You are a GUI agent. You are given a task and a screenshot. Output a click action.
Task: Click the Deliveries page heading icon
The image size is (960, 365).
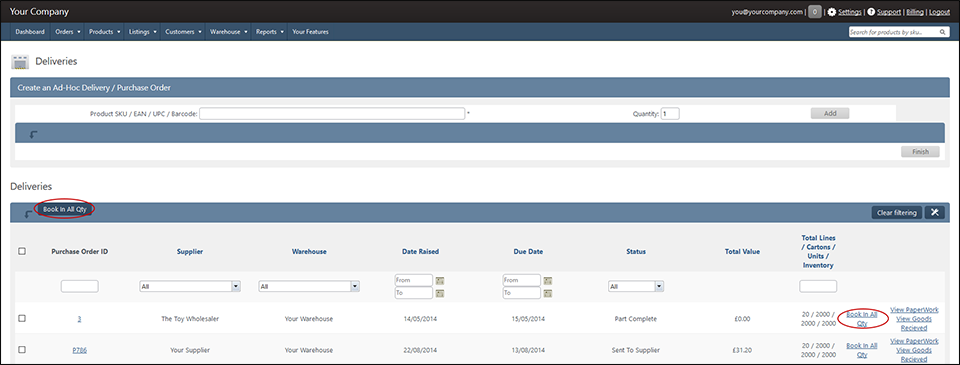[x=21, y=62]
